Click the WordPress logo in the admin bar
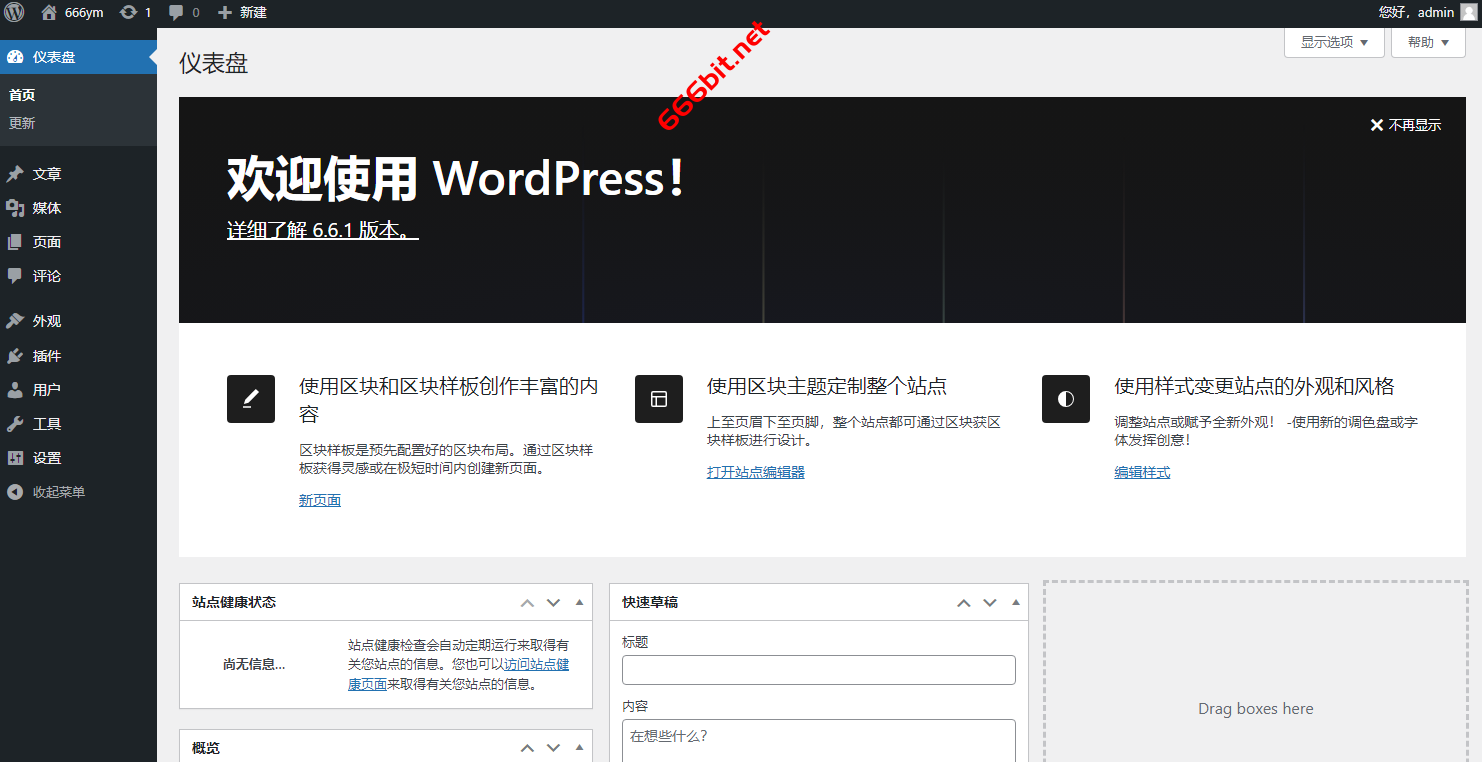 (x=14, y=12)
